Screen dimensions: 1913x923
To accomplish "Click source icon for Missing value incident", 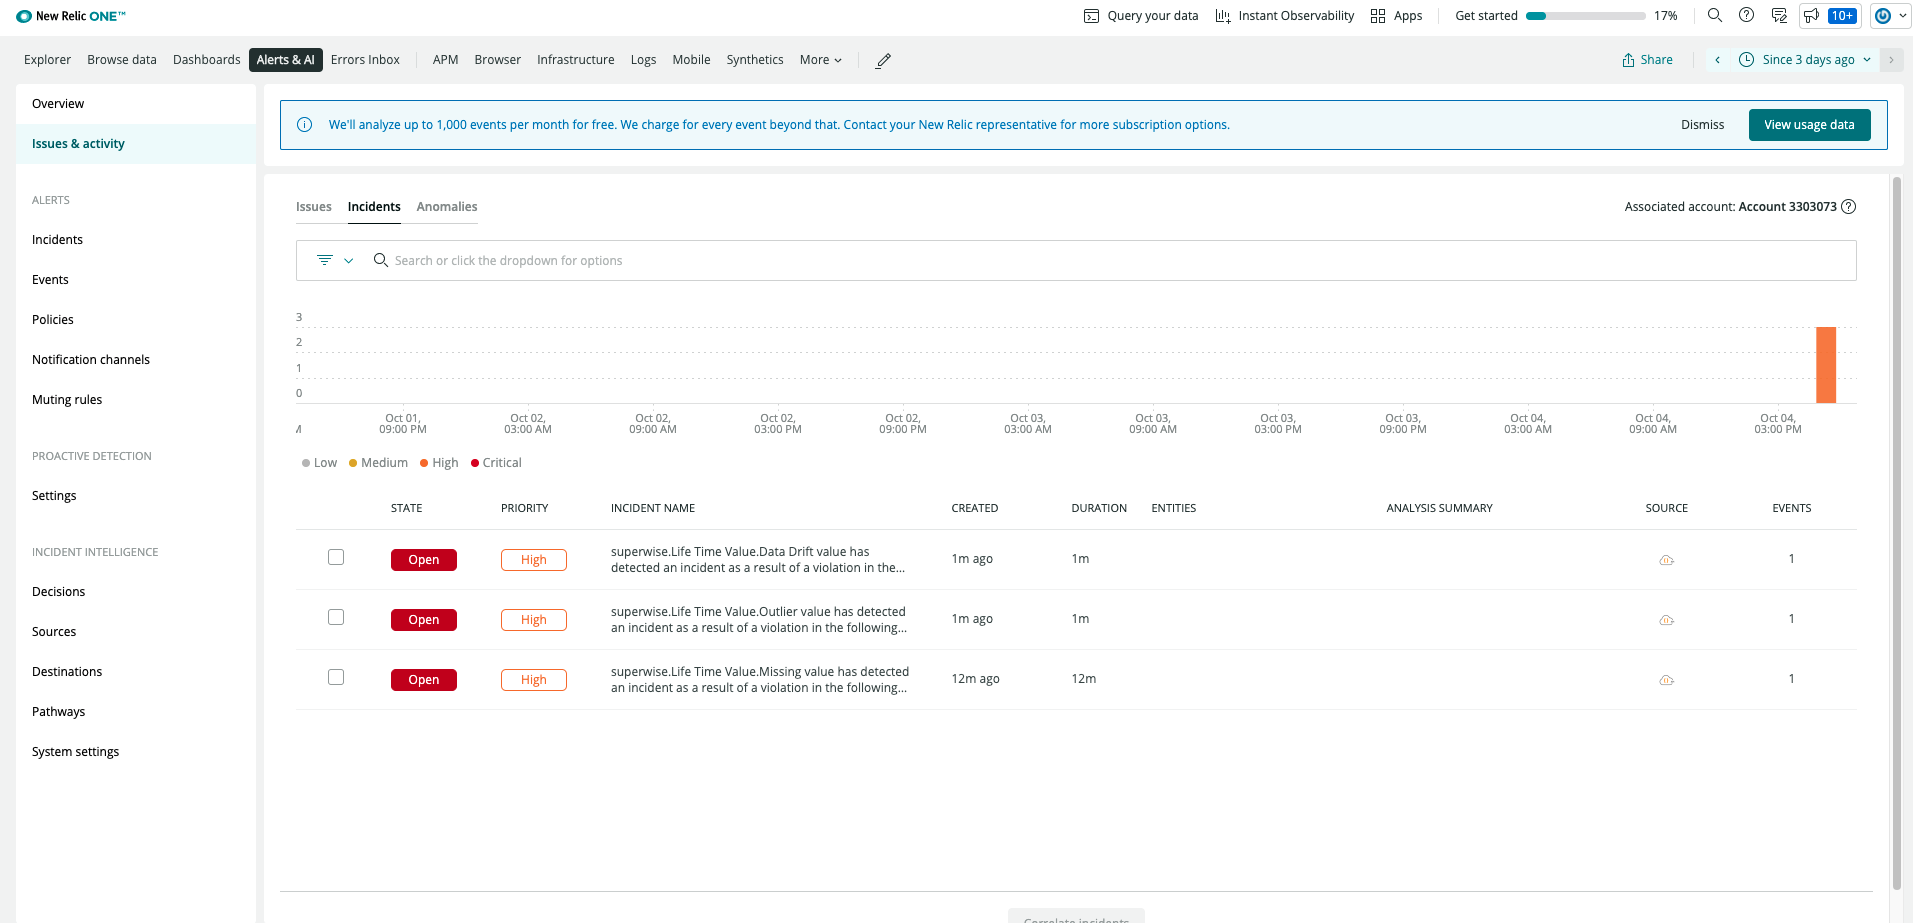I will point(1666,680).
